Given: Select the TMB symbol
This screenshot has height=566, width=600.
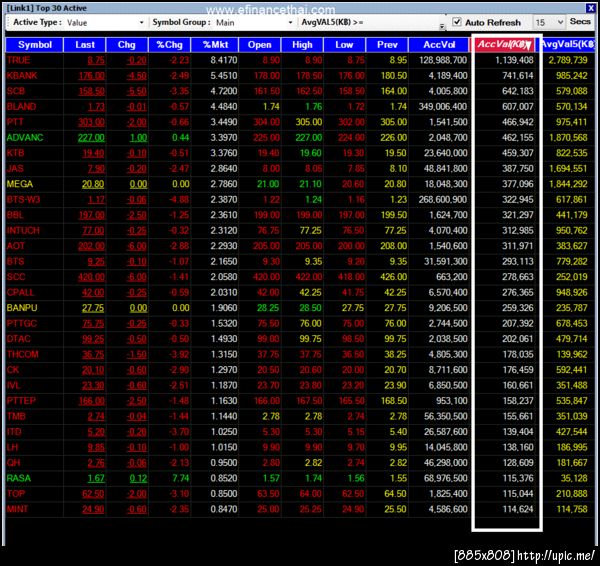Looking at the screenshot, I should pyautogui.click(x=16, y=416).
